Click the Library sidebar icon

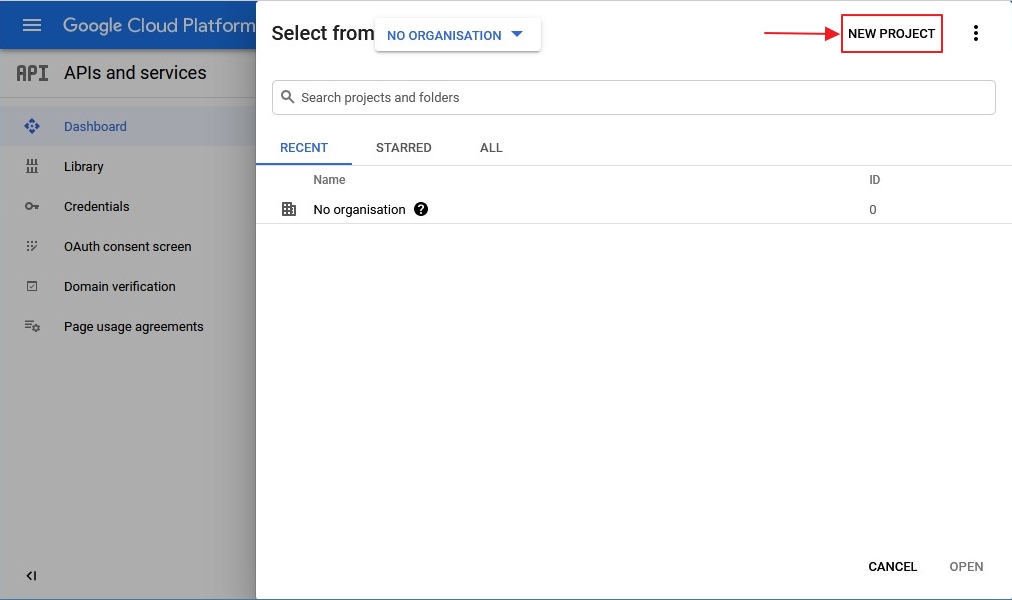[x=32, y=167]
